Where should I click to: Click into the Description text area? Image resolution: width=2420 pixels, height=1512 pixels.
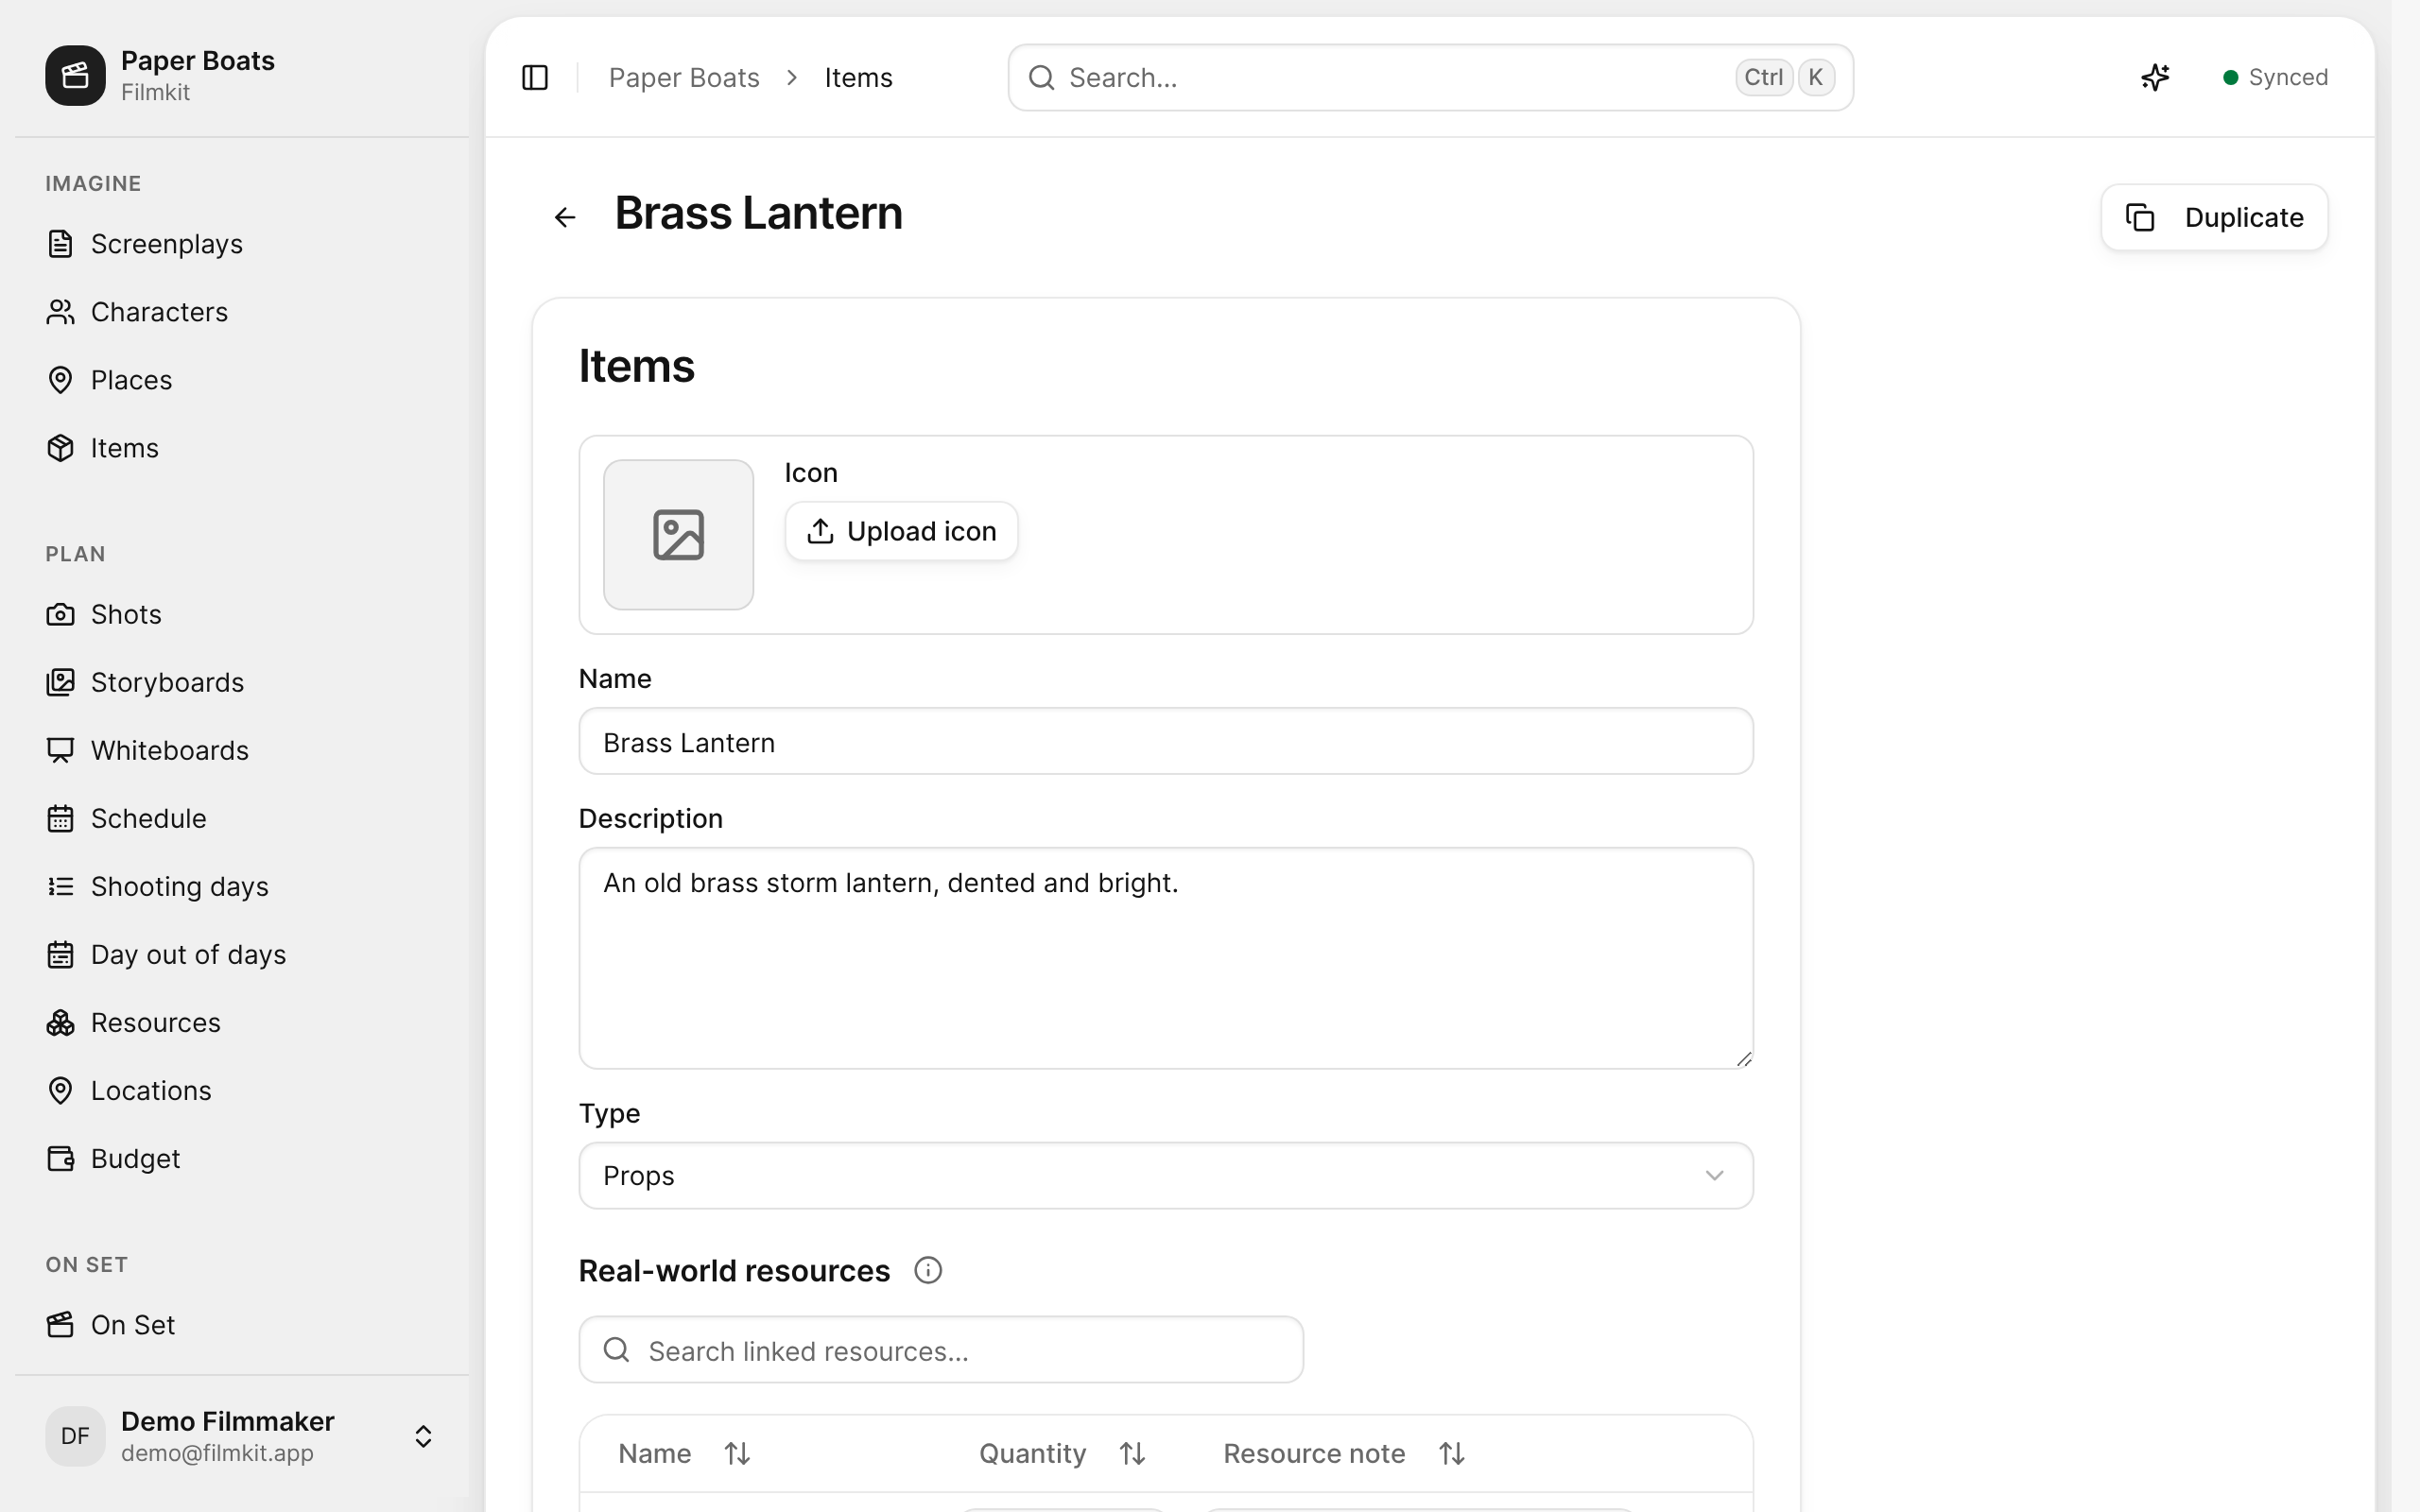coord(1166,958)
